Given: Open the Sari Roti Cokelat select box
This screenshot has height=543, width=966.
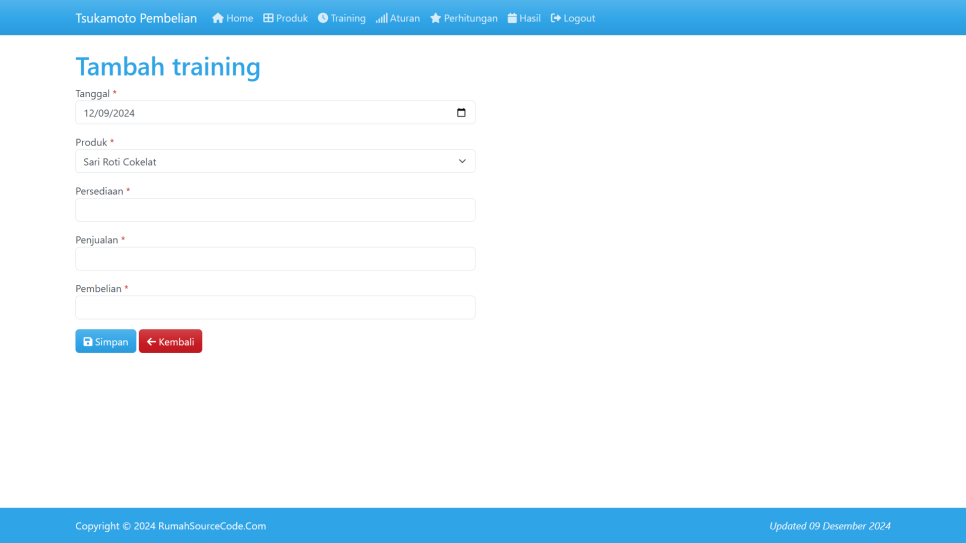Looking at the screenshot, I should (260, 162).
